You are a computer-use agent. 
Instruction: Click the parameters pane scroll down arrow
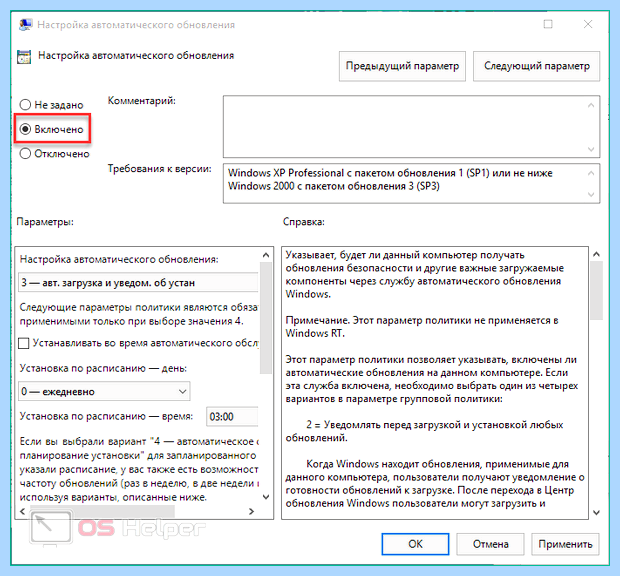click(266, 497)
